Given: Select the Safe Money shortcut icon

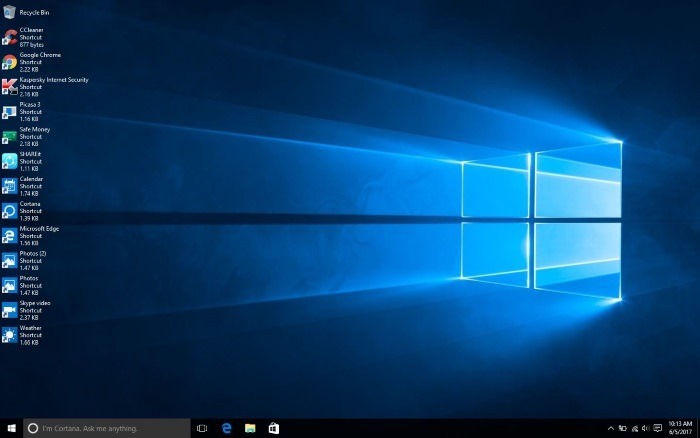Looking at the screenshot, I should [x=9, y=137].
